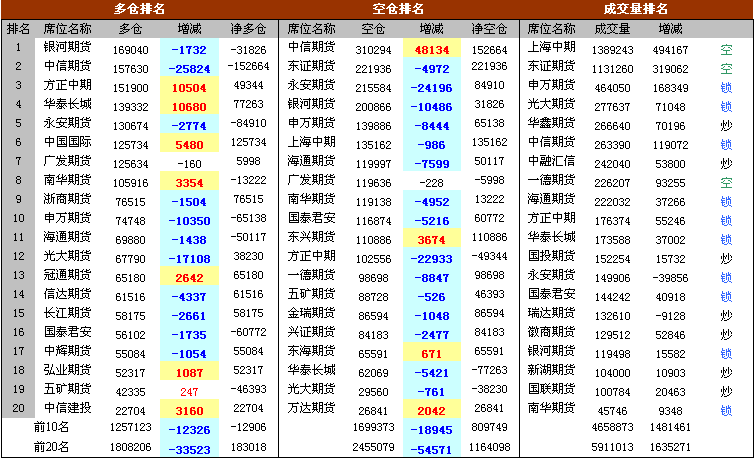755x458 pixels.
Task: Click the 前20名 summary label
Action: pyautogui.click(x=52, y=447)
